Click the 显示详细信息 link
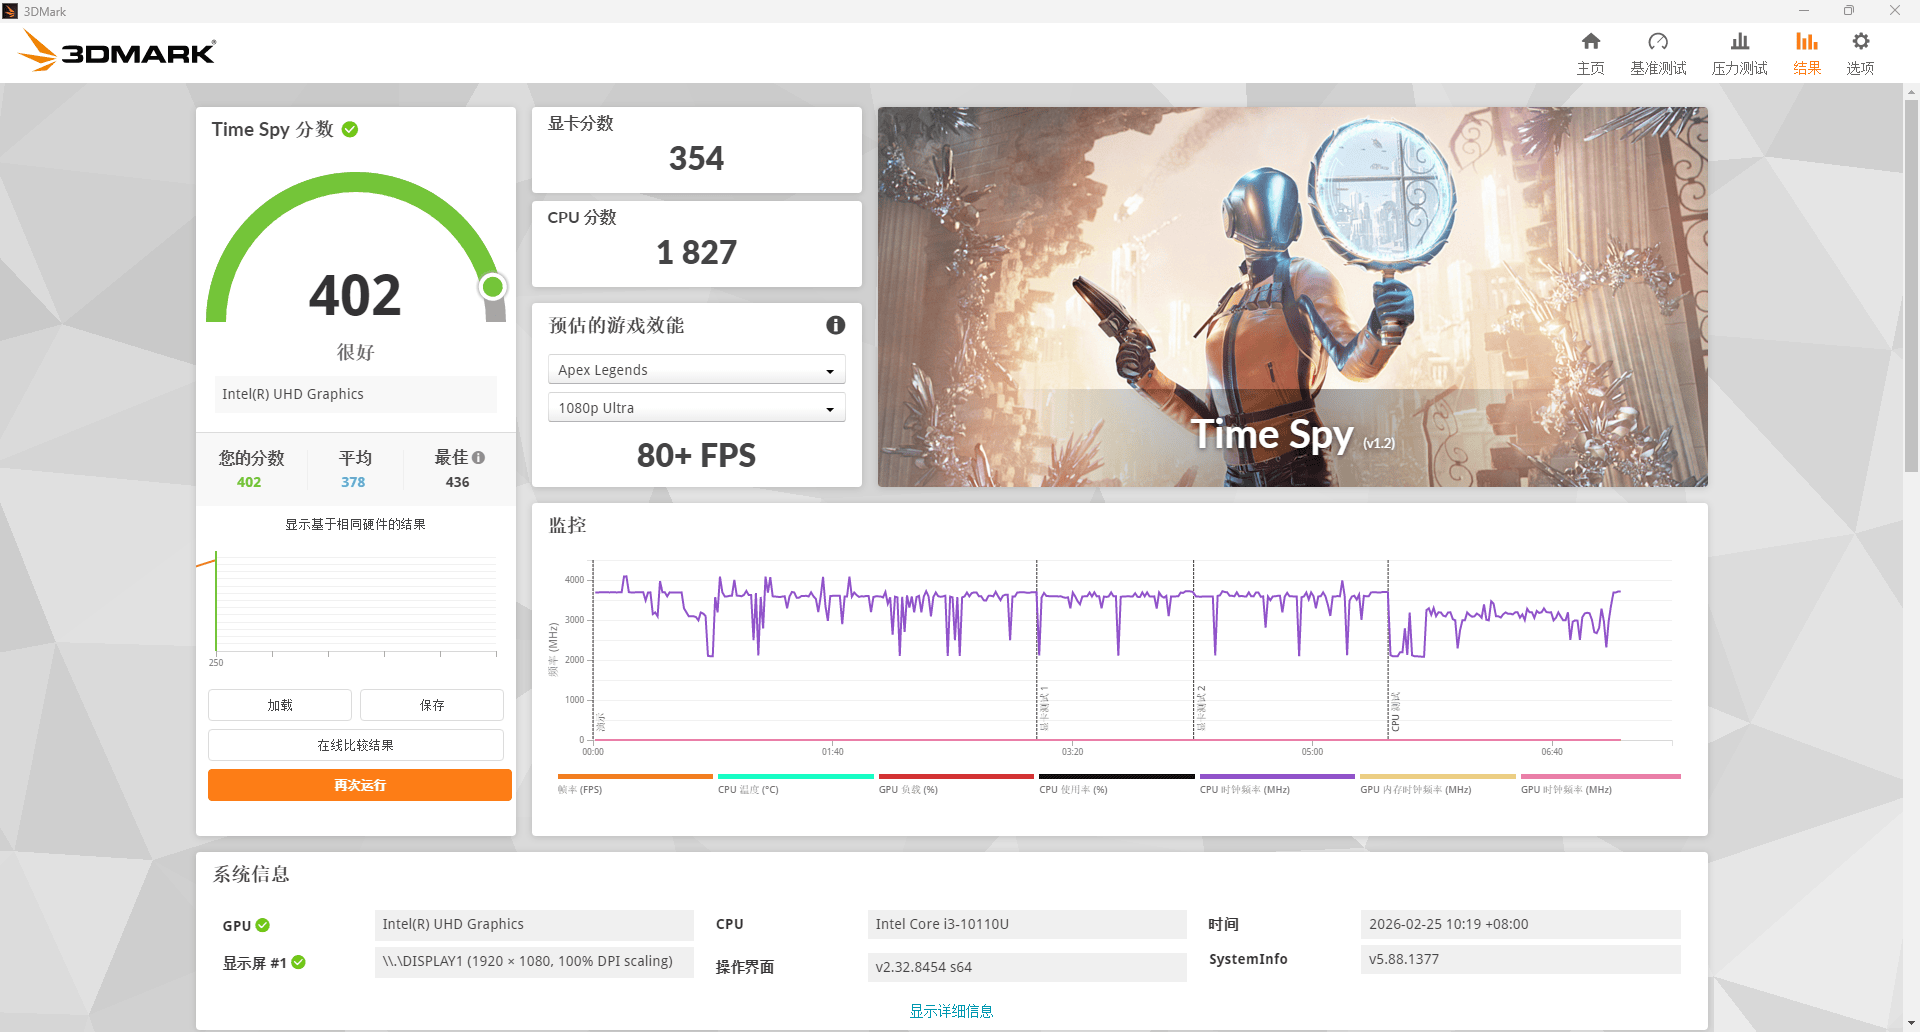Image resolution: width=1920 pixels, height=1032 pixels. point(951,1011)
